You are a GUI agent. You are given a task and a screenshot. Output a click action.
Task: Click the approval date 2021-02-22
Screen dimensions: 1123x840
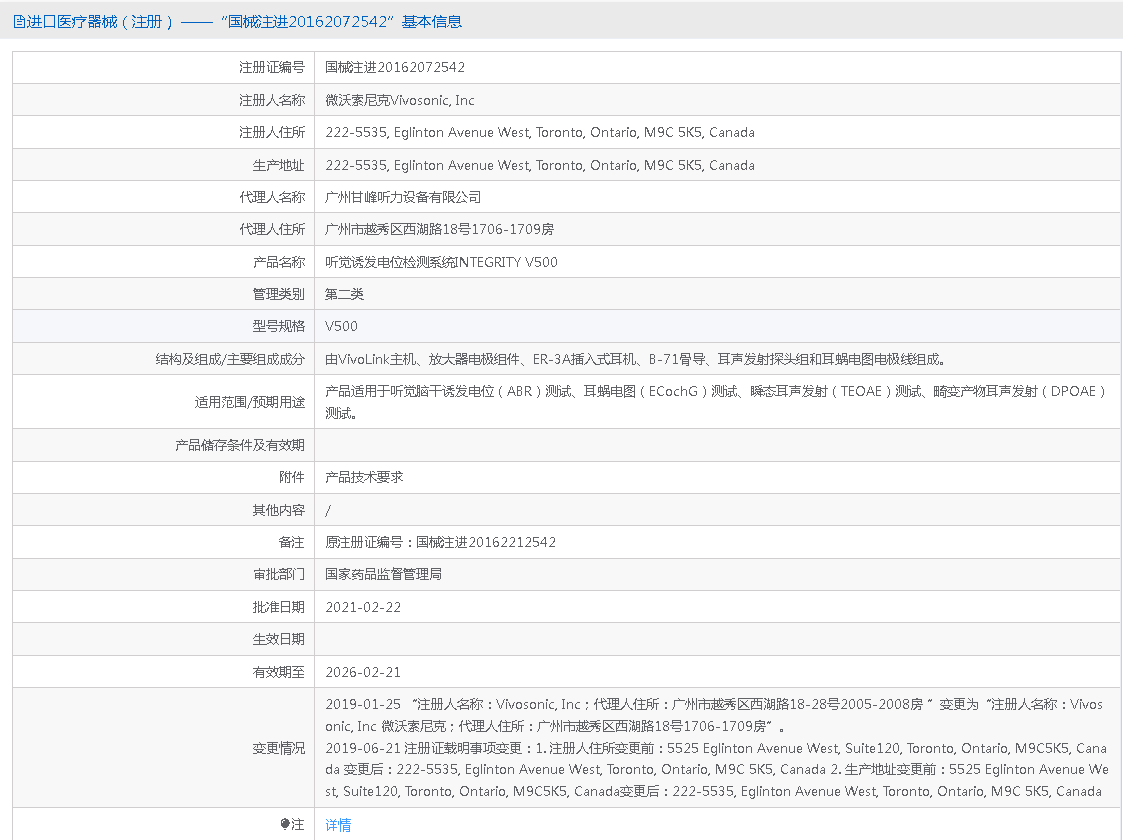(363, 607)
